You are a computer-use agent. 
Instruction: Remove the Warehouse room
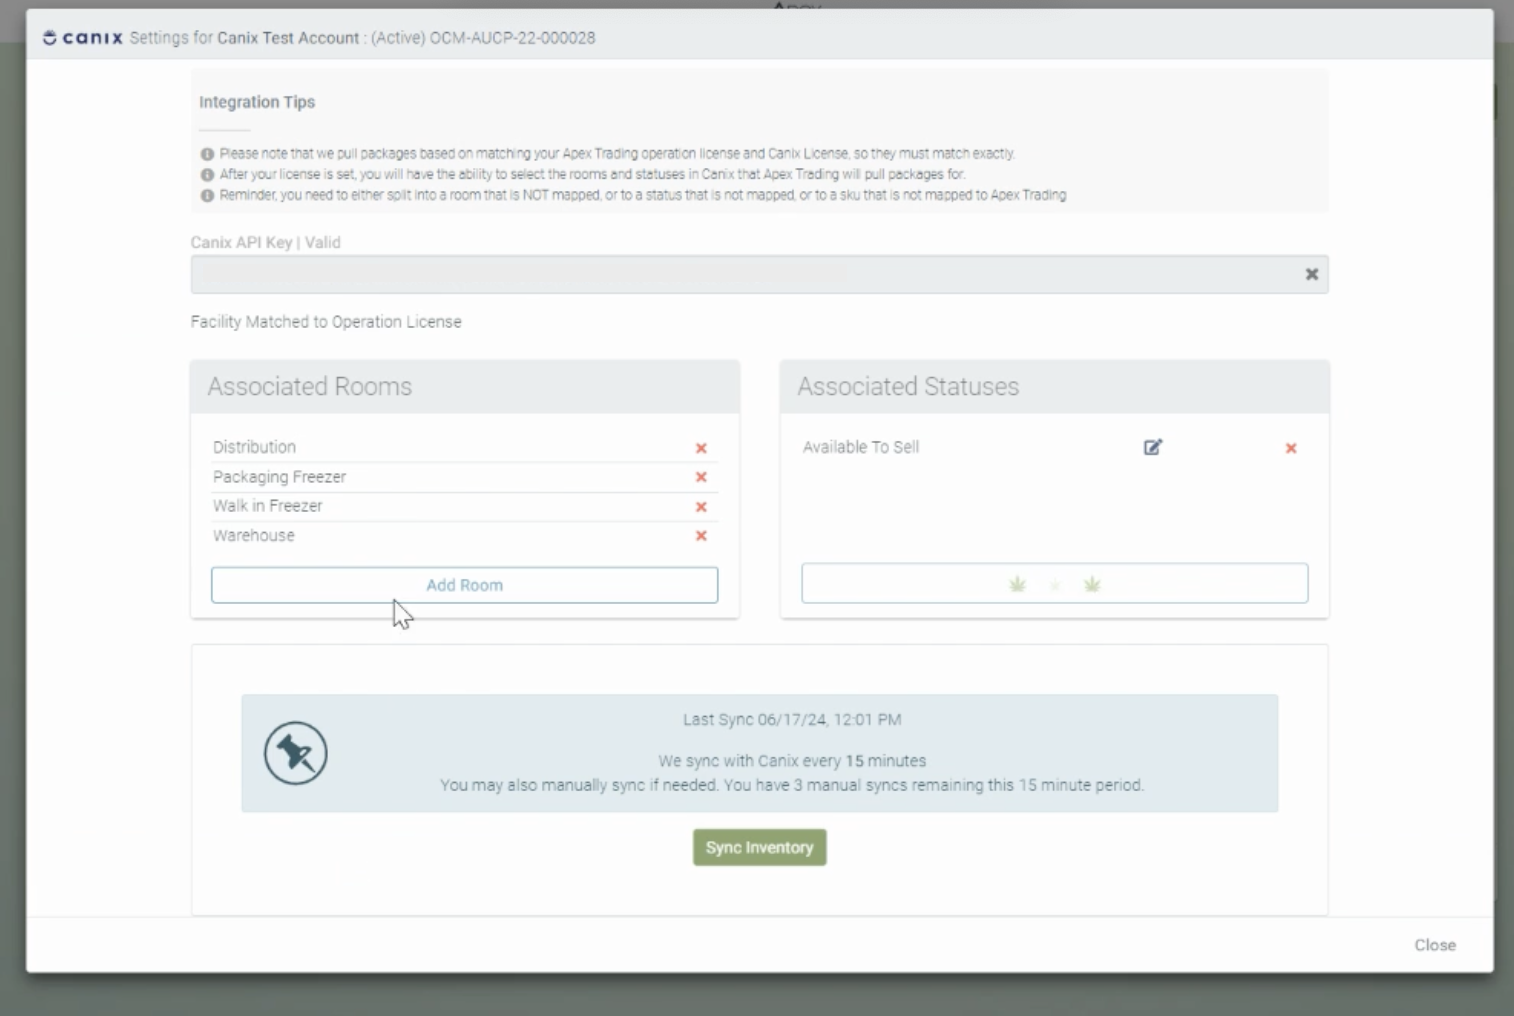pyautogui.click(x=701, y=536)
